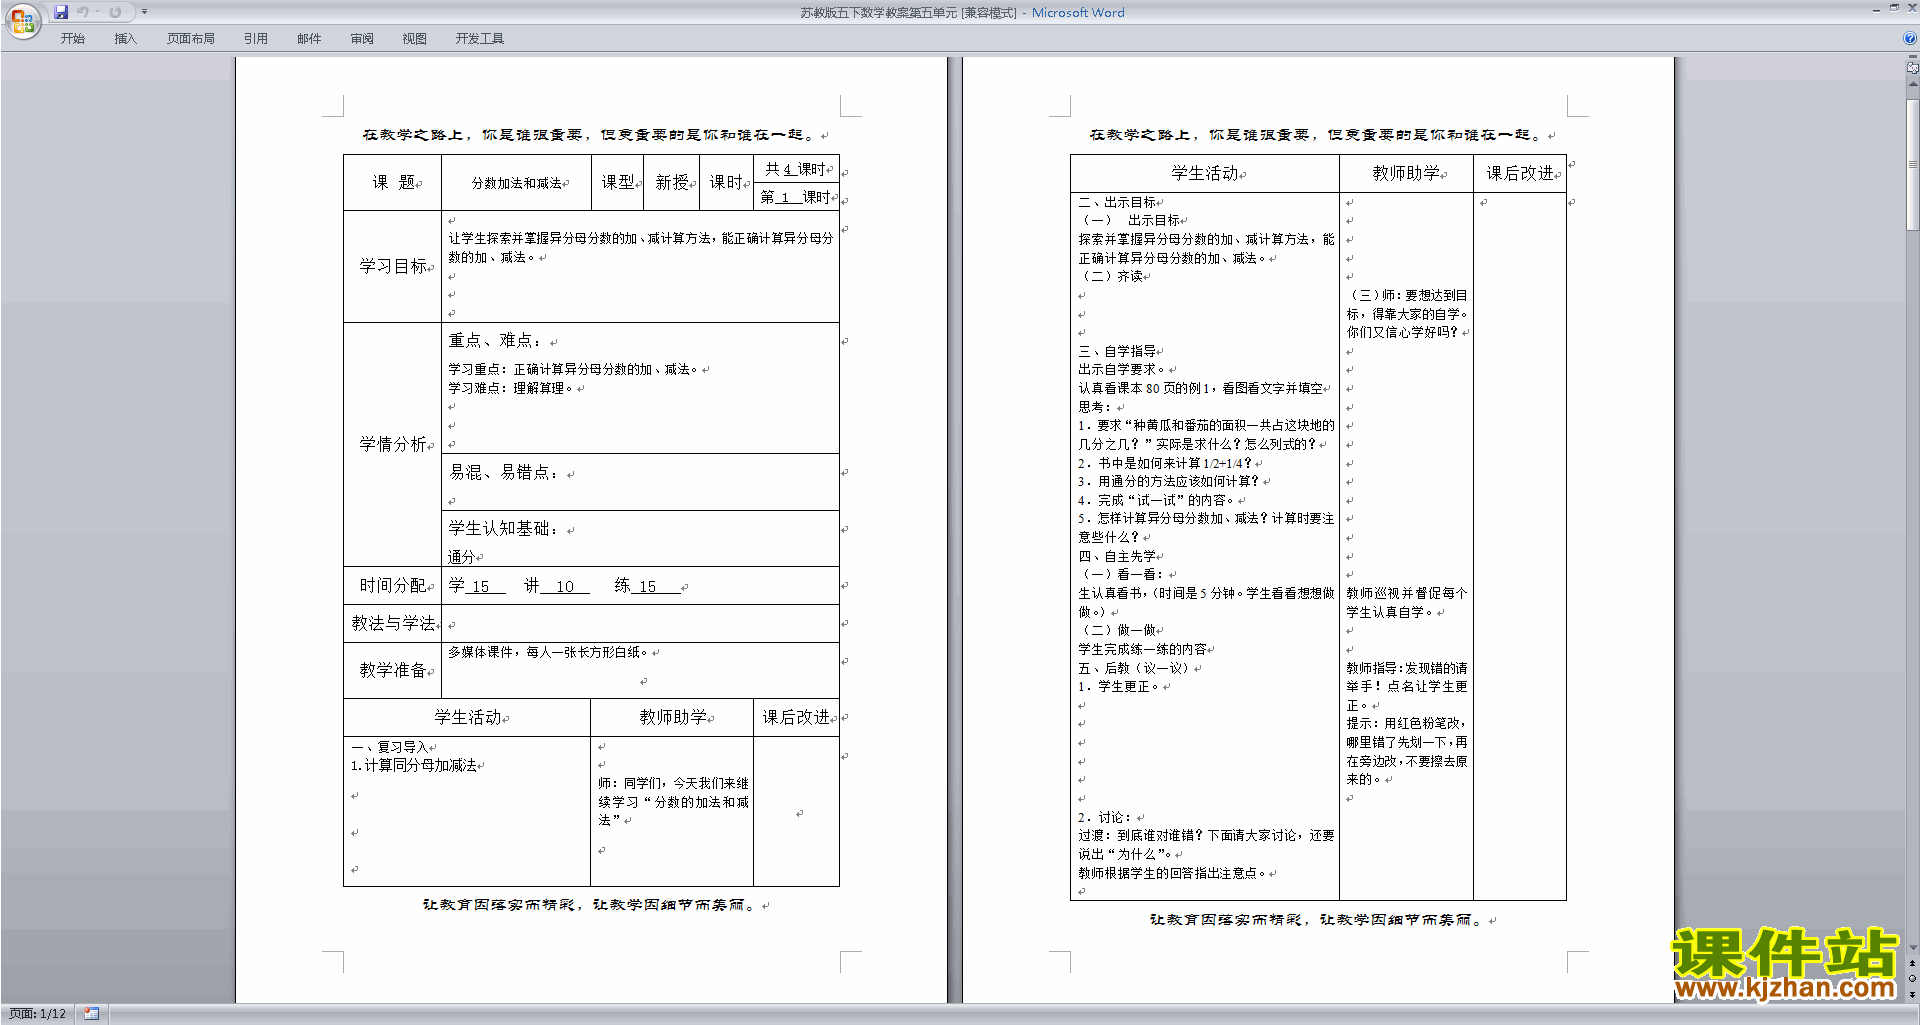Viewport: 1920px width, 1025px height.
Task: Click 学生活动 header on the second page
Action: tap(1205, 173)
